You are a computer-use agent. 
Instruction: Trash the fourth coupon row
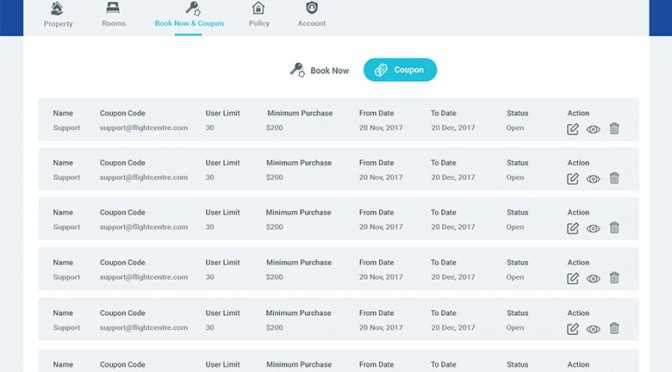click(x=614, y=278)
